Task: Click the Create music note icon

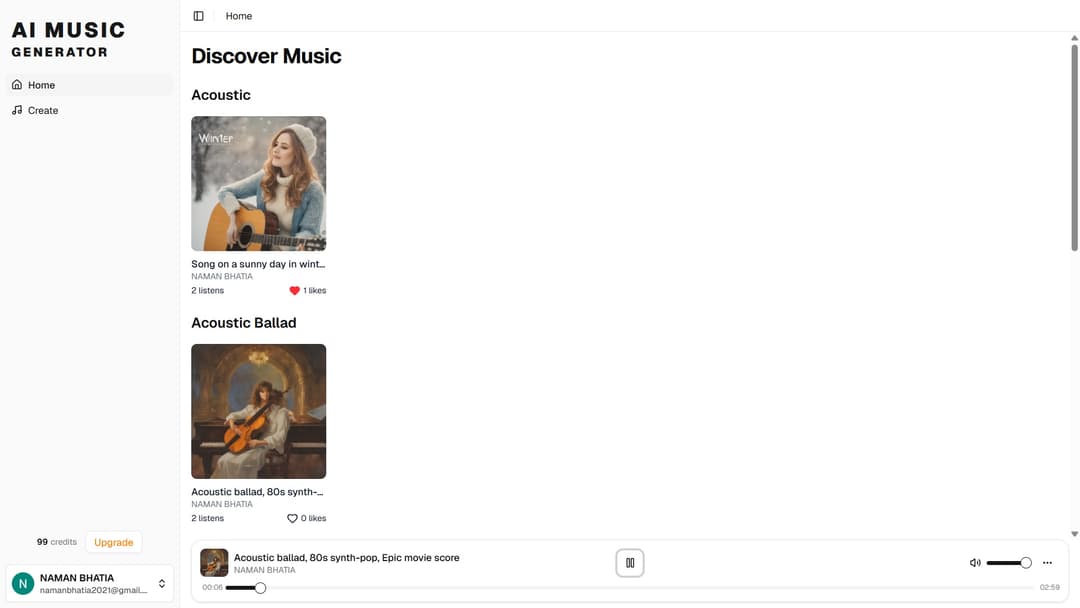Action: pos(16,110)
